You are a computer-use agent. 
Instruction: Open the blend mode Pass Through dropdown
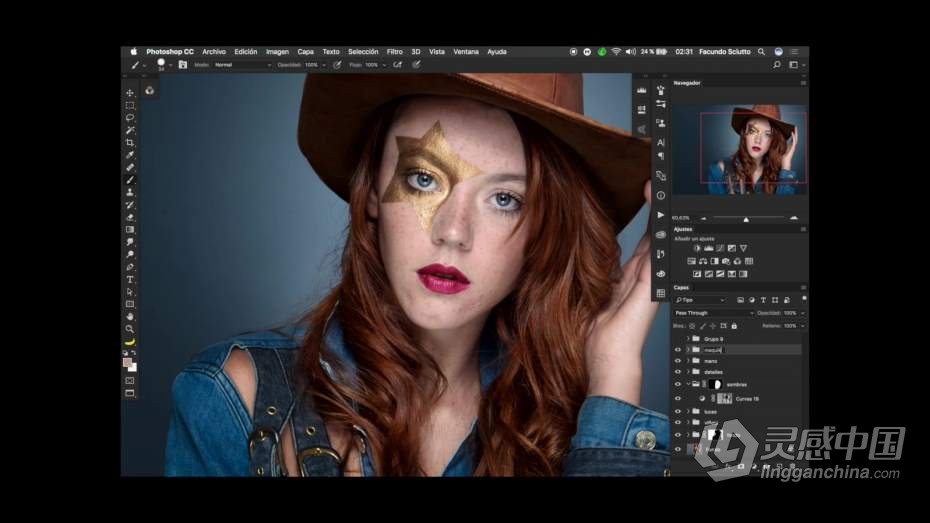[714, 313]
